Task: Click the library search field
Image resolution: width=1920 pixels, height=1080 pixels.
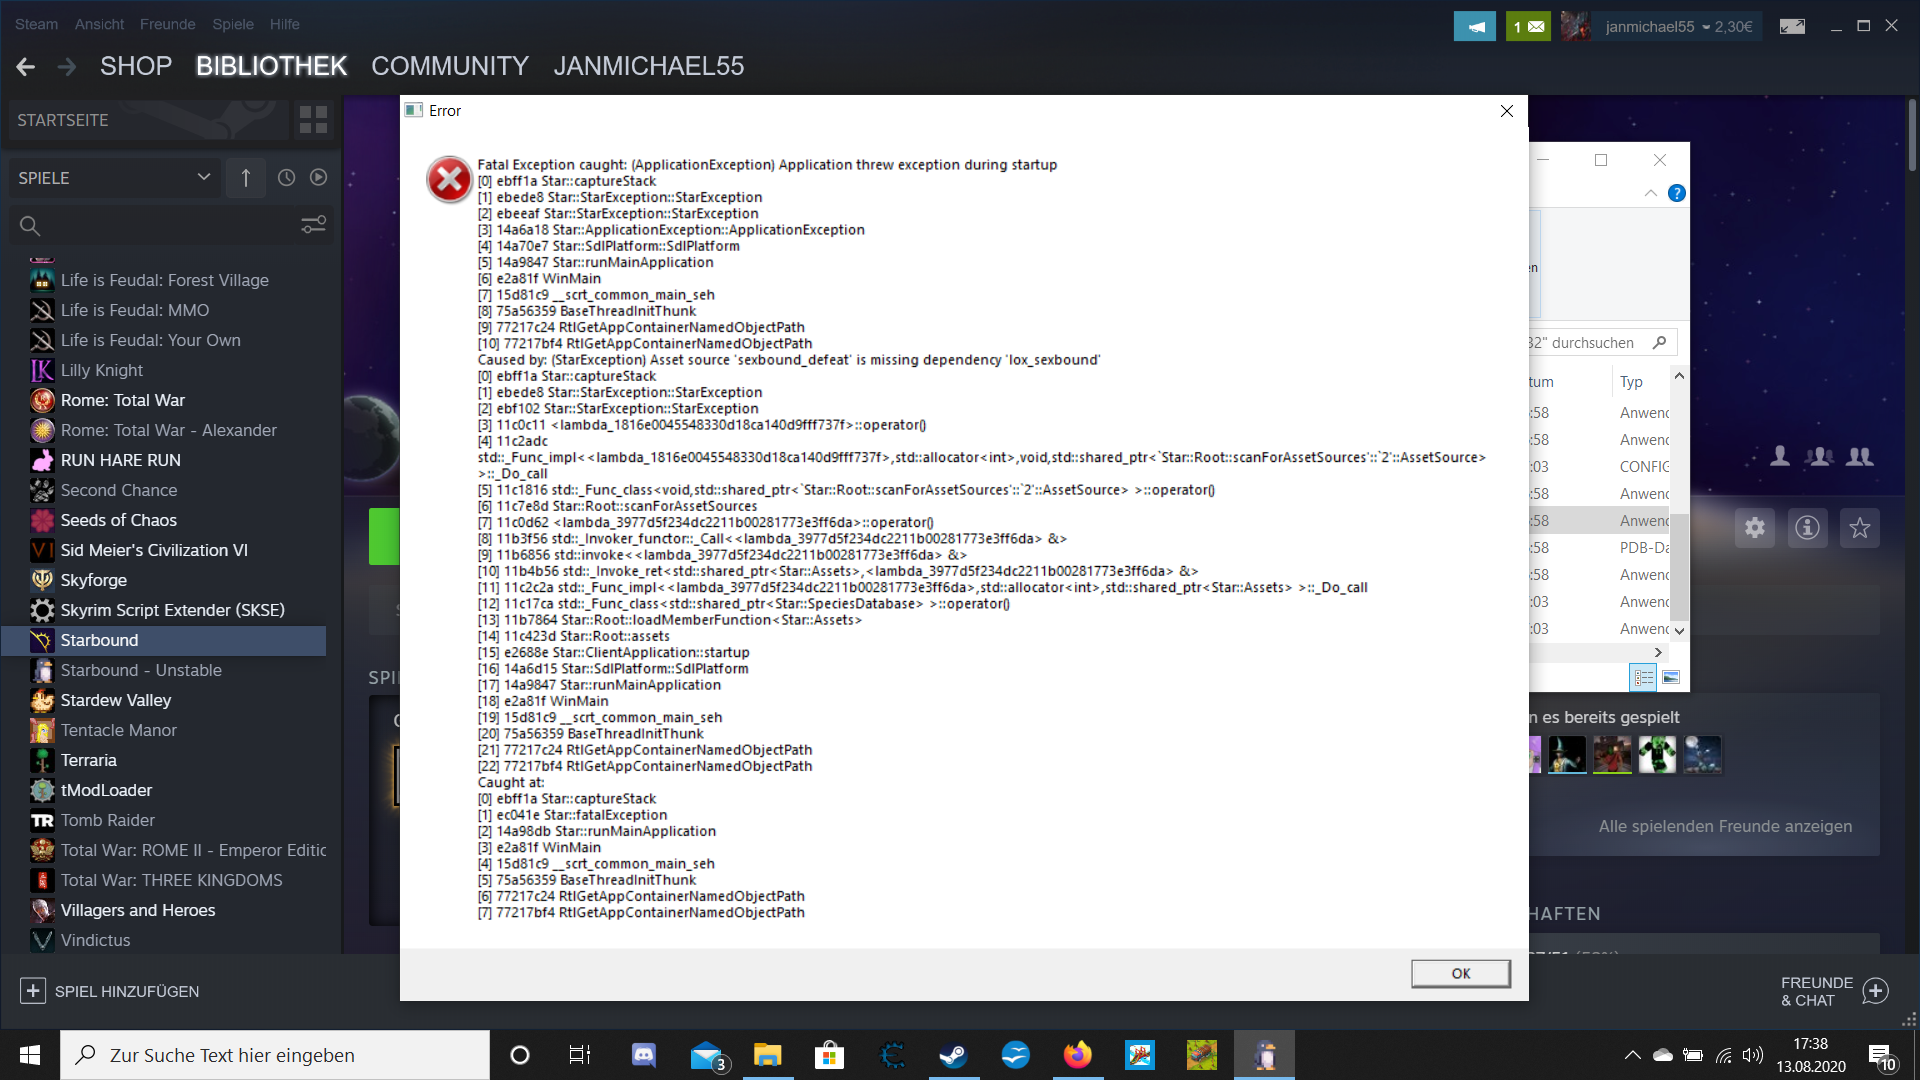Action: 152,226
